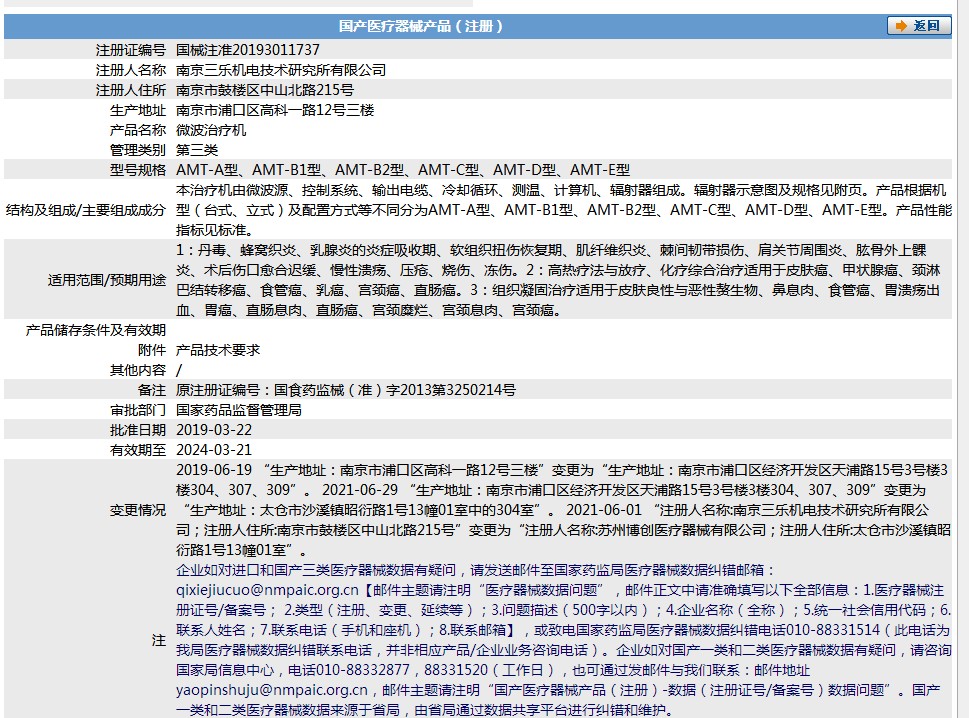The height and width of the screenshot is (718, 969).
Task: Click the 备注 original registration number text
Action: point(346,390)
